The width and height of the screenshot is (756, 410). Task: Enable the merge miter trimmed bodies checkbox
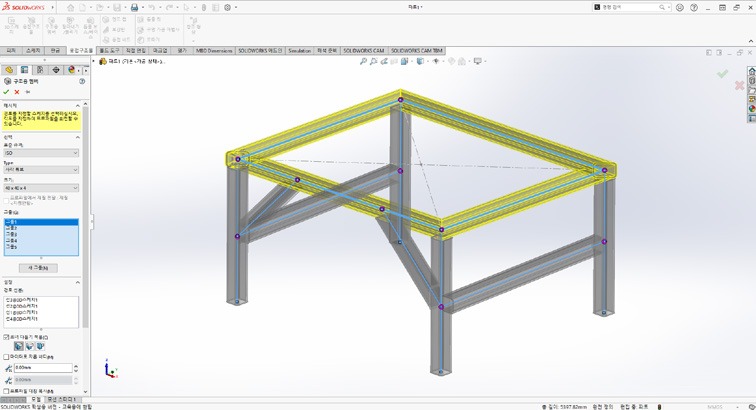tap(5, 356)
